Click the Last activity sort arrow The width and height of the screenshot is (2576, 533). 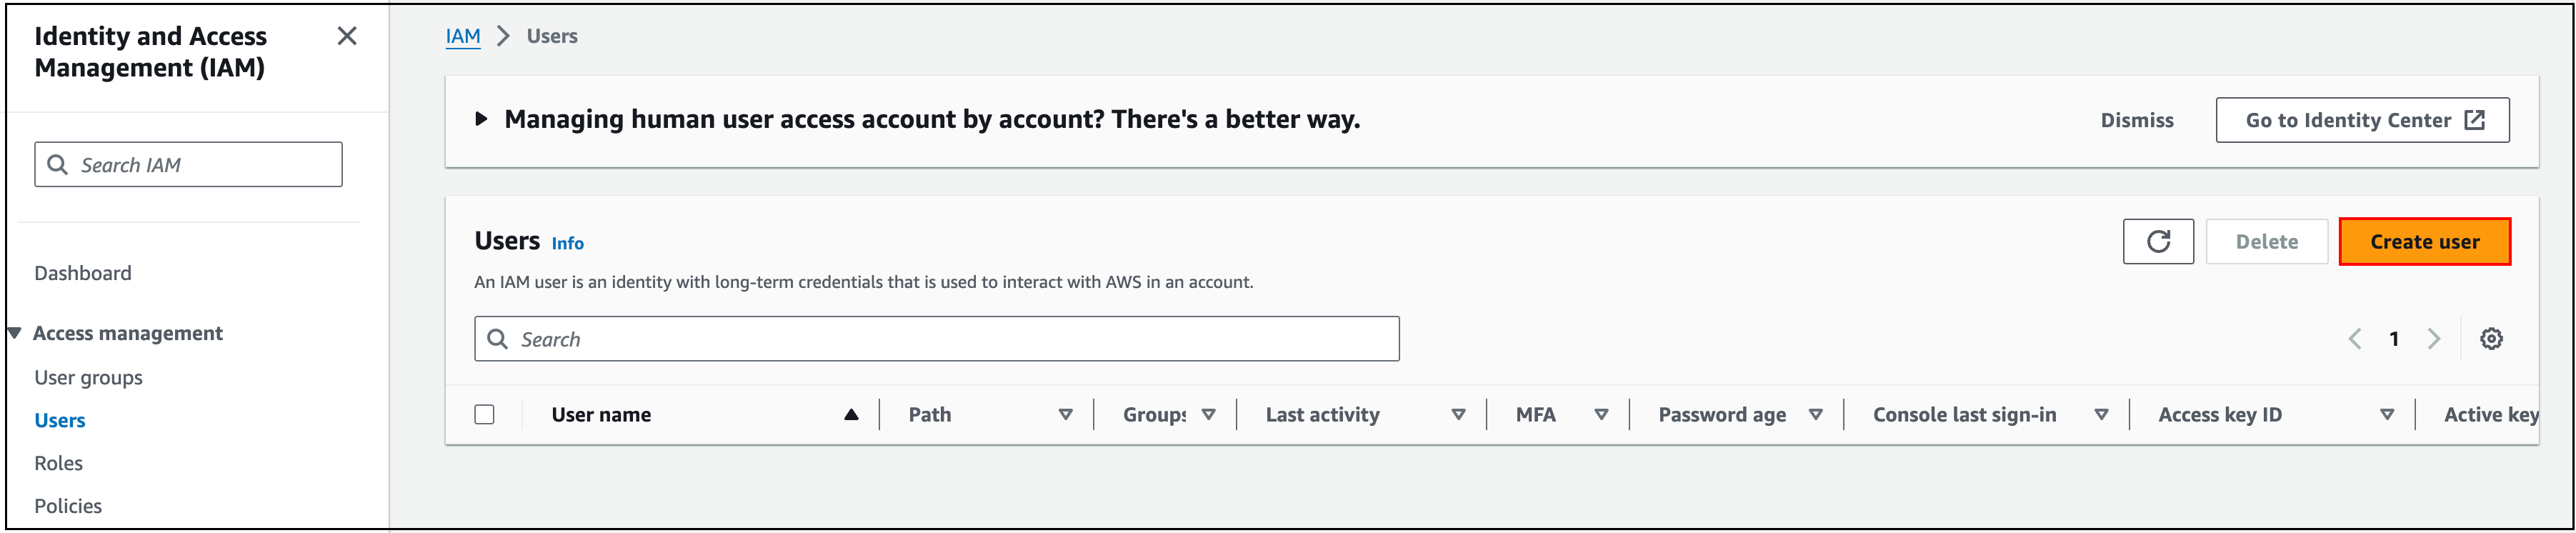(x=1458, y=415)
